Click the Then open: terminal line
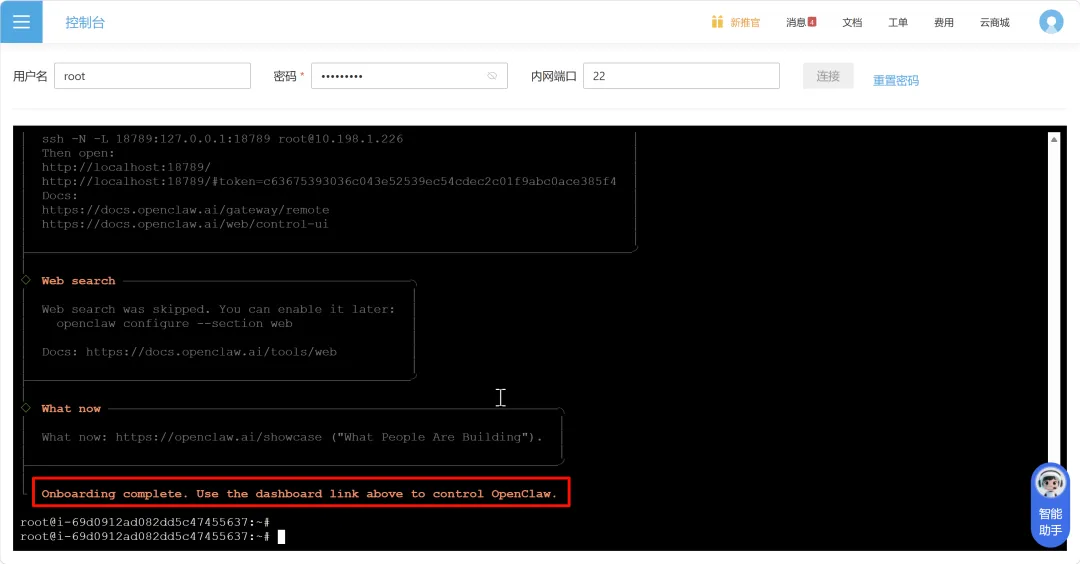1080x564 pixels. tap(78, 154)
